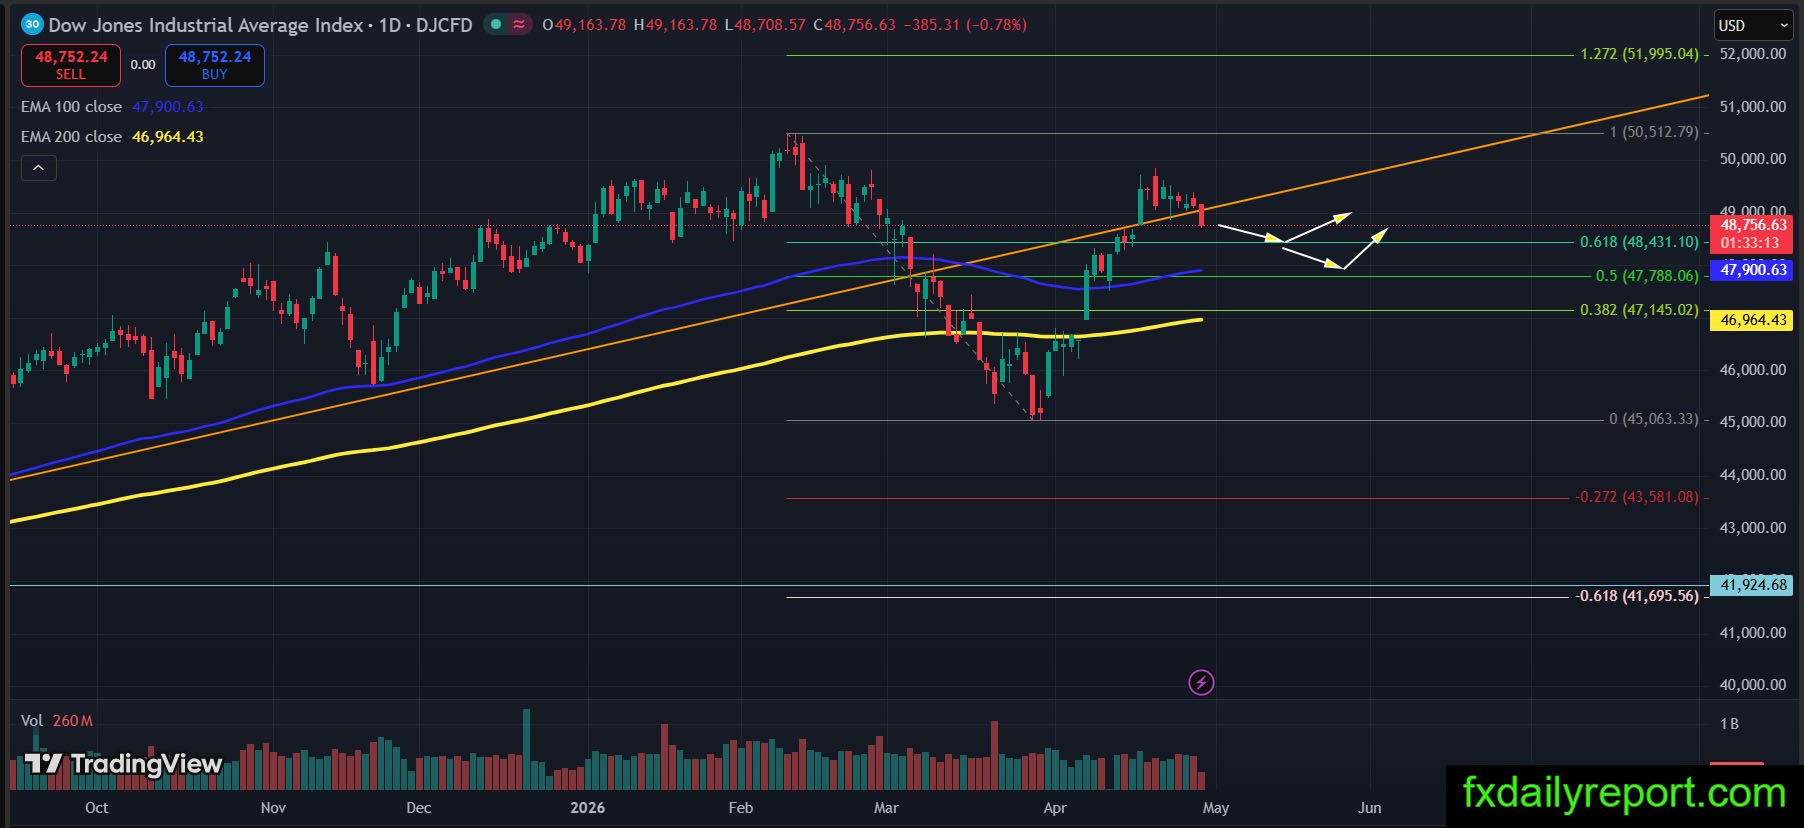
Task: Click 41,000.00 on the price axis
Action: pos(1753,632)
